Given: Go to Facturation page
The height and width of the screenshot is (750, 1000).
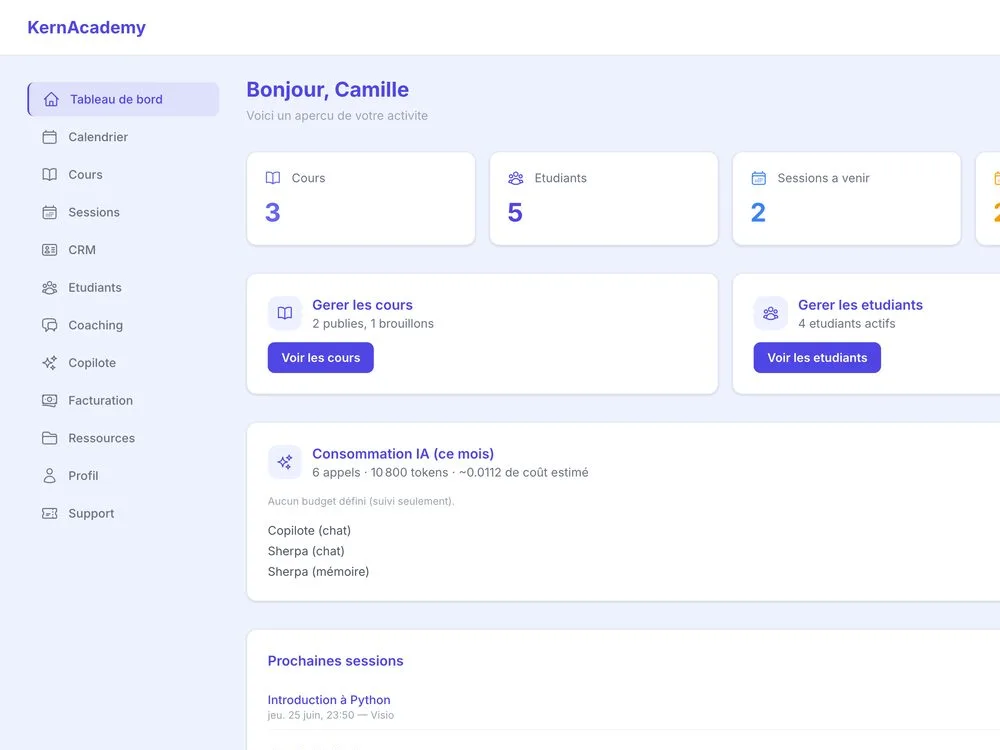Looking at the screenshot, I should (123, 401).
